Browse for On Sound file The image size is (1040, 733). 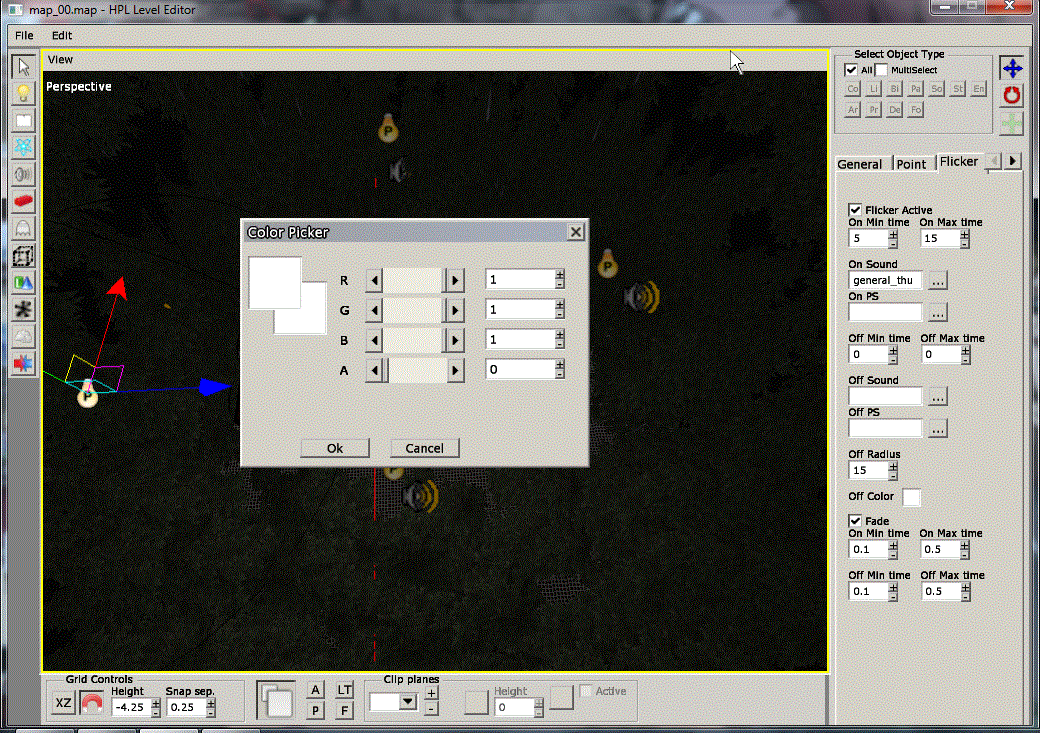tap(937, 280)
